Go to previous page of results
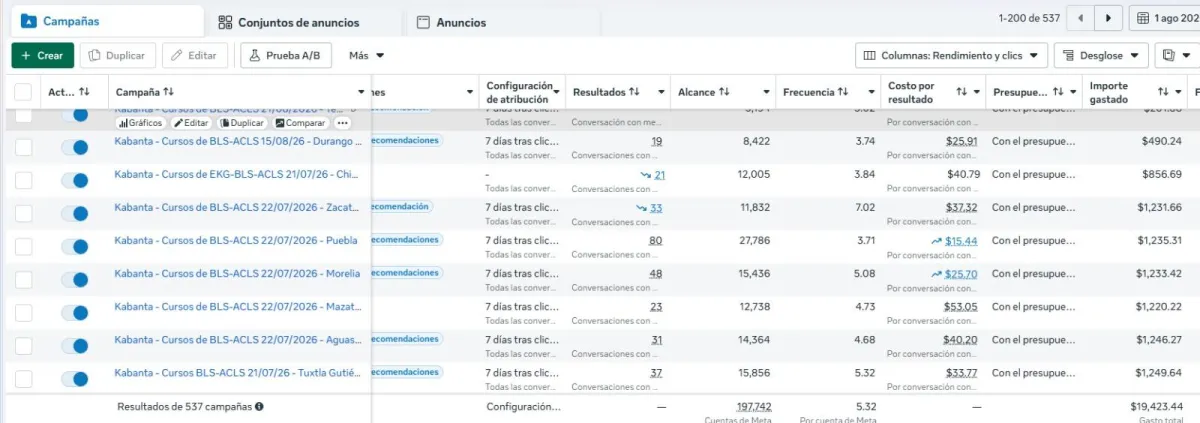Image resolution: width=1200 pixels, height=423 pixels. pos(1081,18)
